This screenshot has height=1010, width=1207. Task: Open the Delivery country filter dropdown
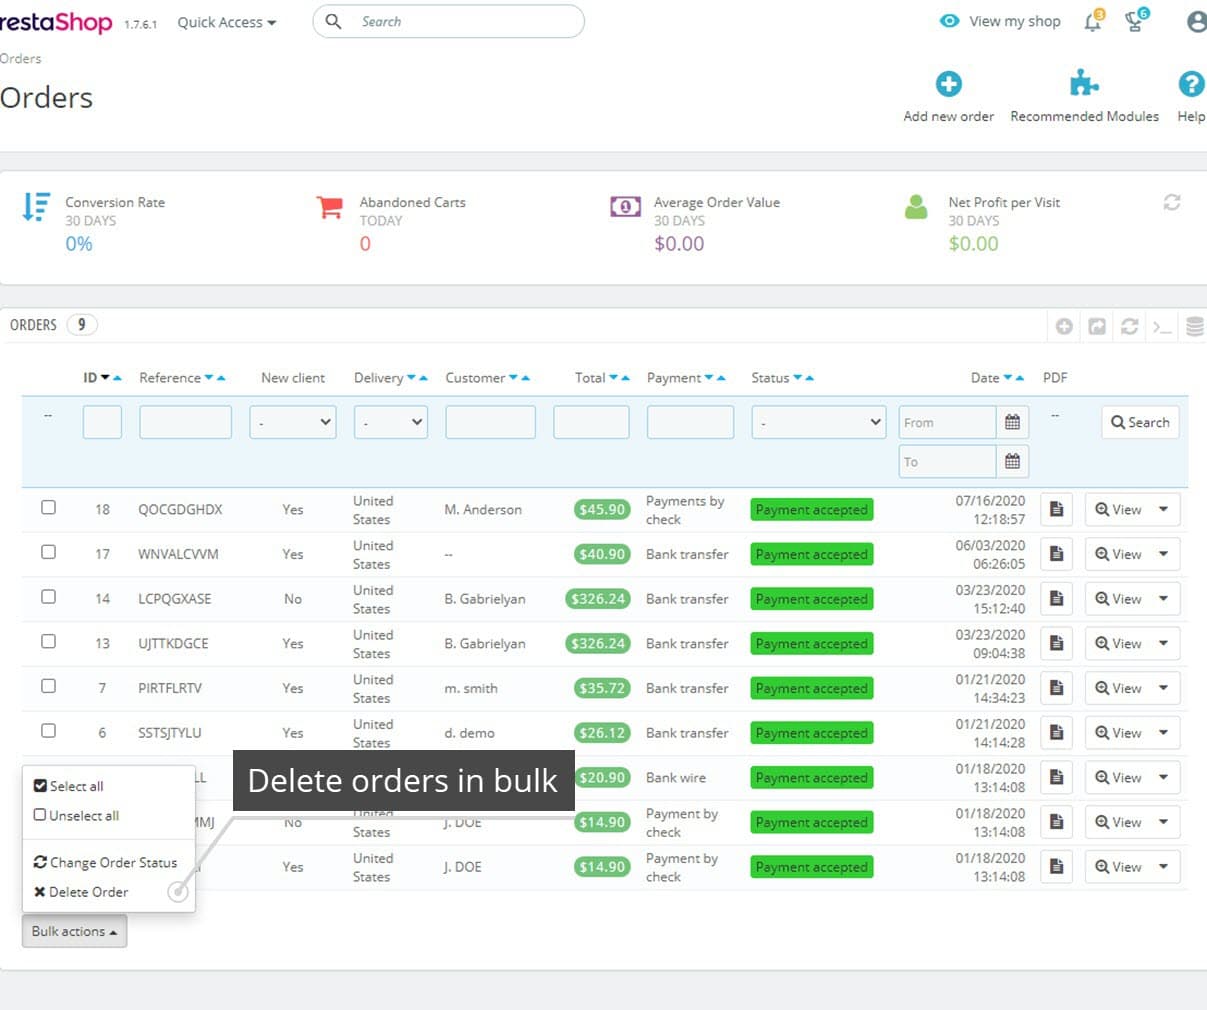pyautogui.click(x=391, y=422)
